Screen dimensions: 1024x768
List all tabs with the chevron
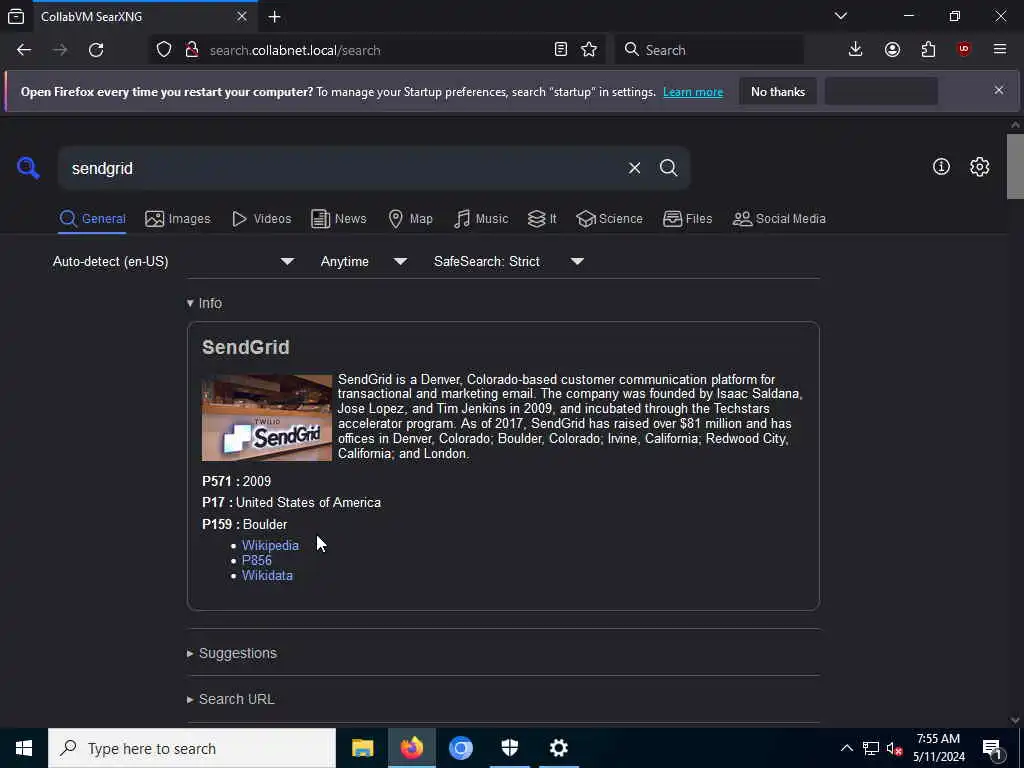pyautogui.click(x=841, y=16)
